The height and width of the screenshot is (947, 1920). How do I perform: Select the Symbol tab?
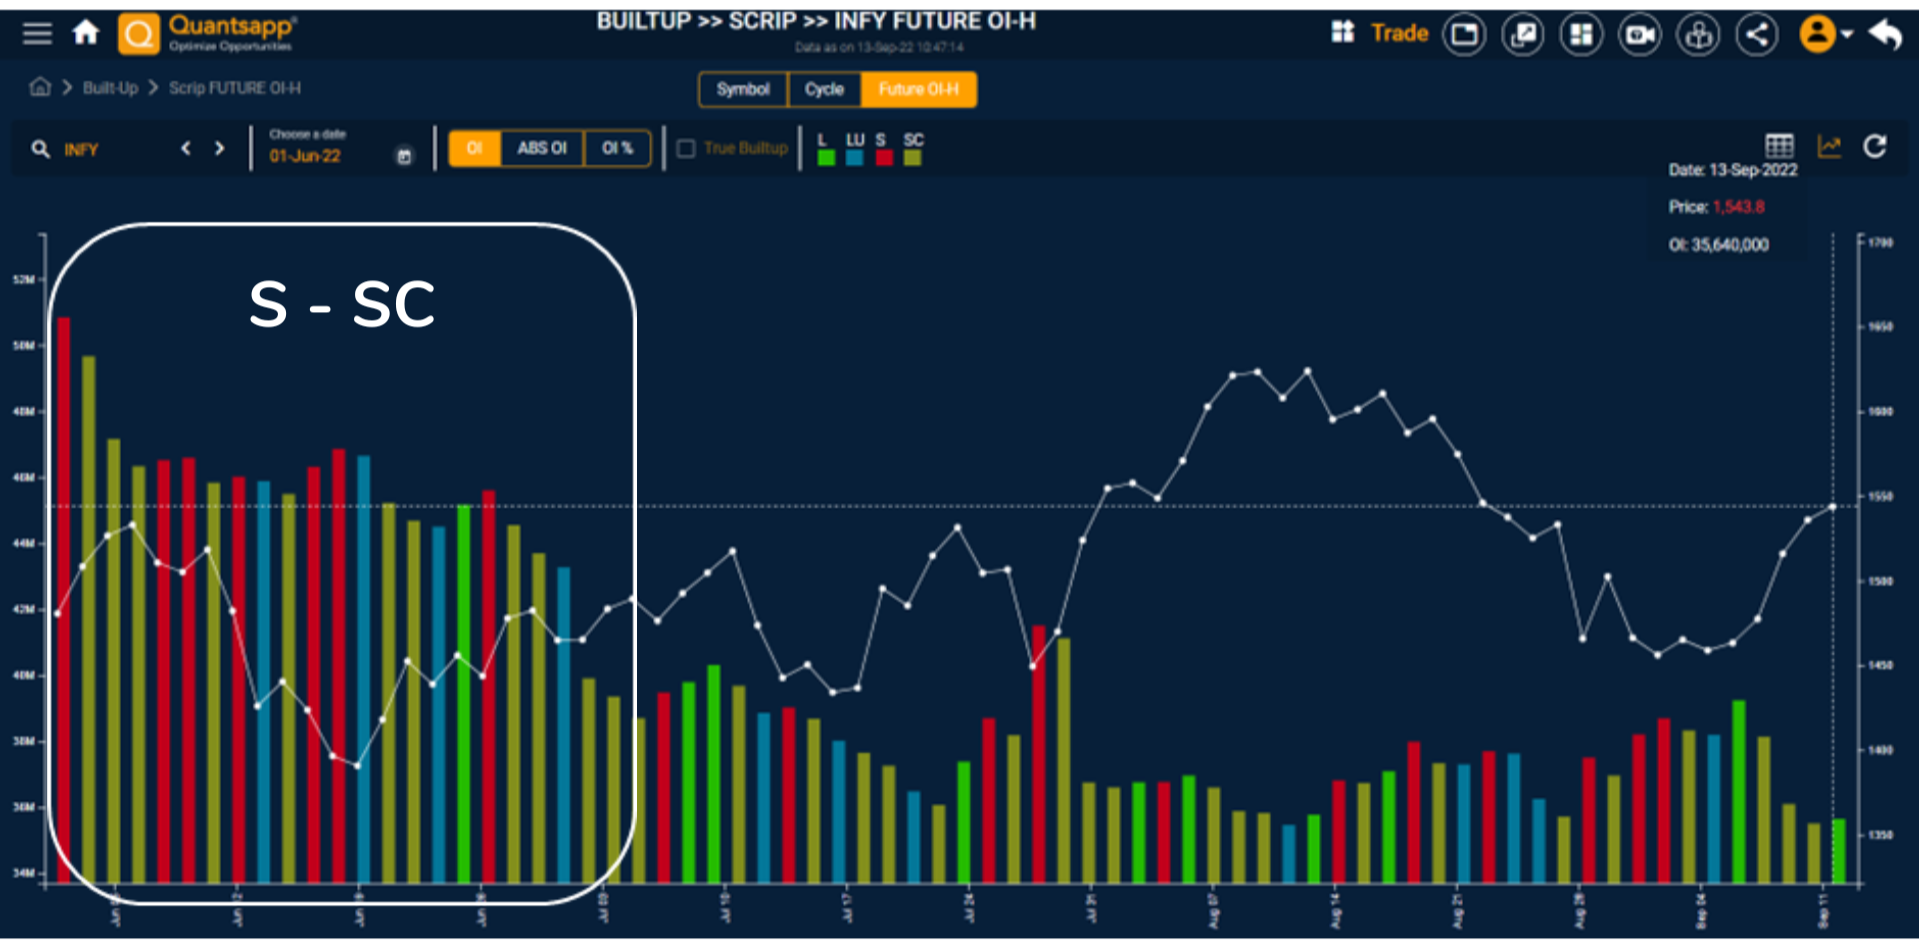[743, 89]
